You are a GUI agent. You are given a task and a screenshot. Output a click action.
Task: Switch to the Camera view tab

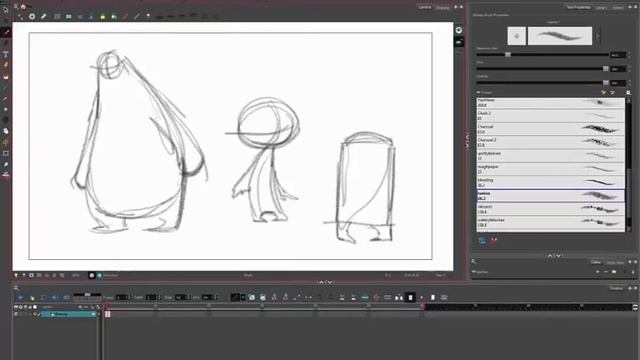tap(424, 7)
